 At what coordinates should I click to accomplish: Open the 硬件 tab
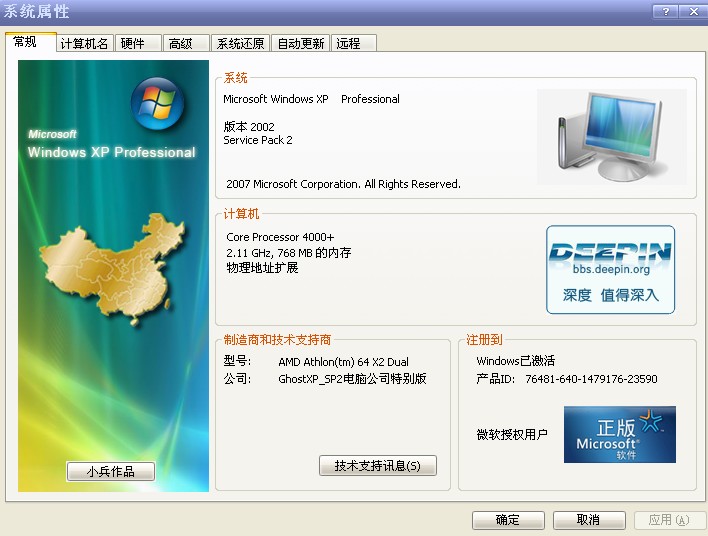click(138, 43)
